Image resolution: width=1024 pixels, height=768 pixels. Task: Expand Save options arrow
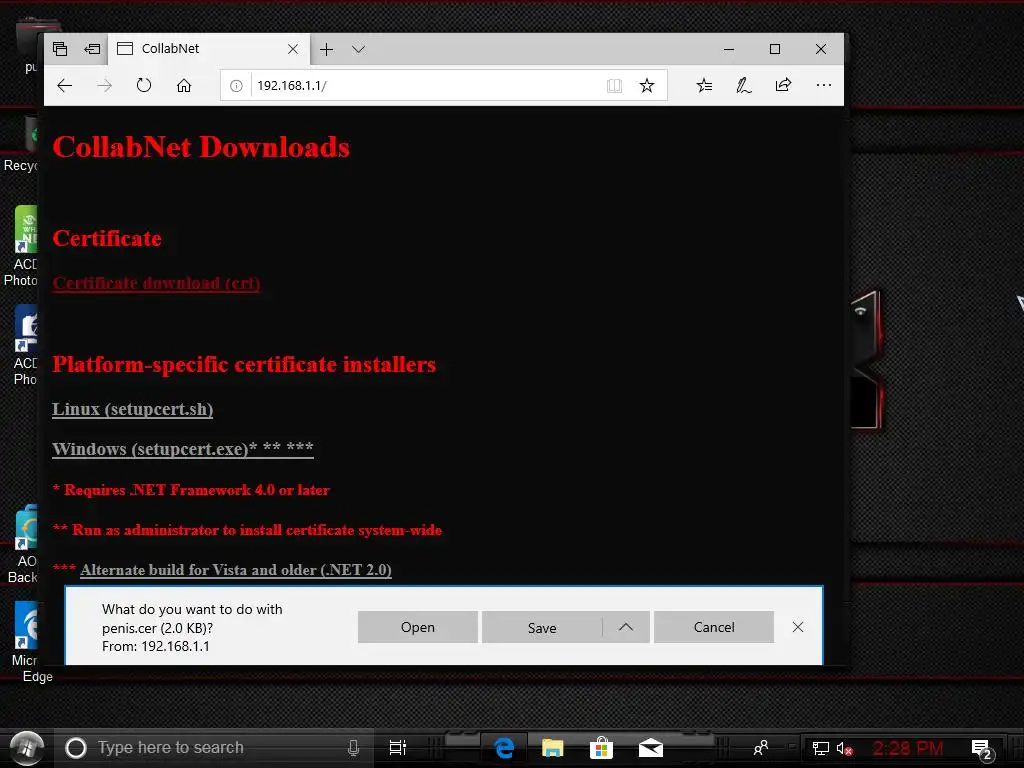point(626,627)
